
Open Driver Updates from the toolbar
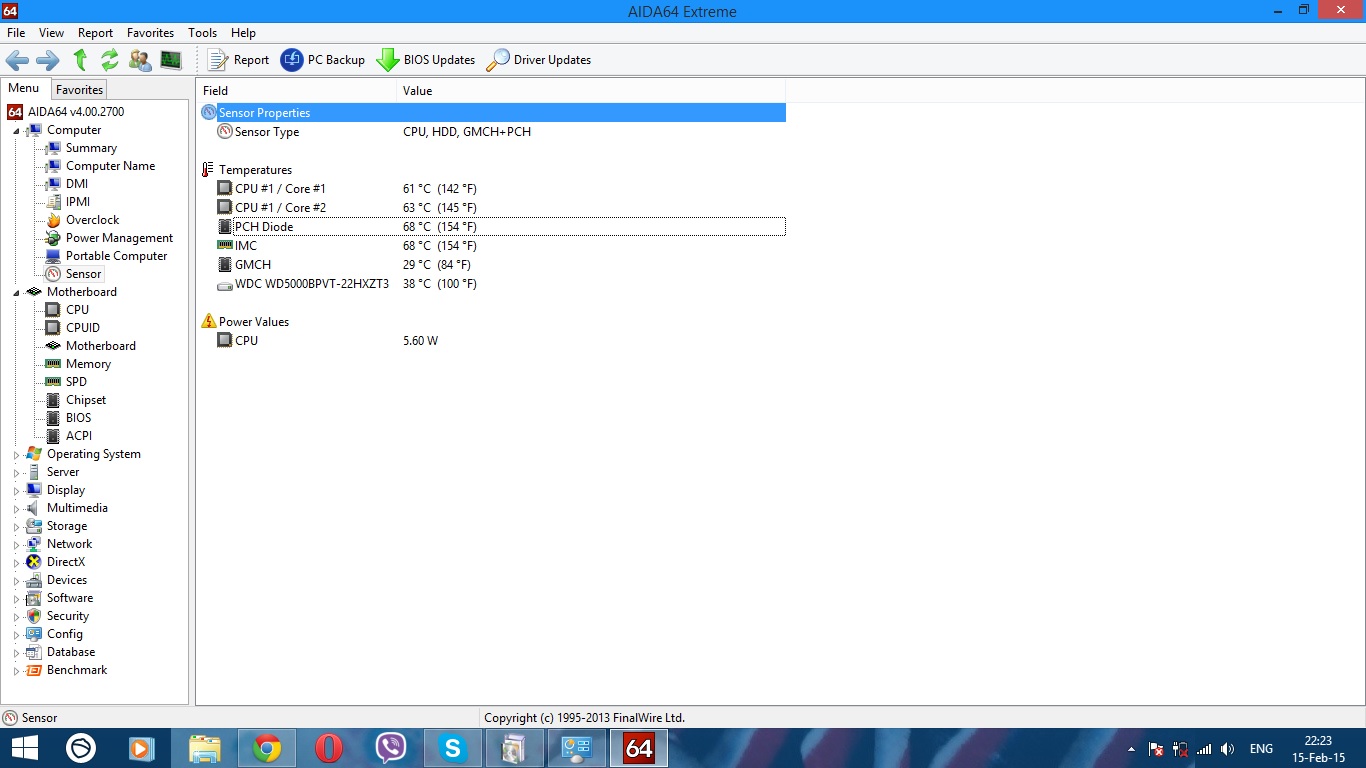[539, 60]
